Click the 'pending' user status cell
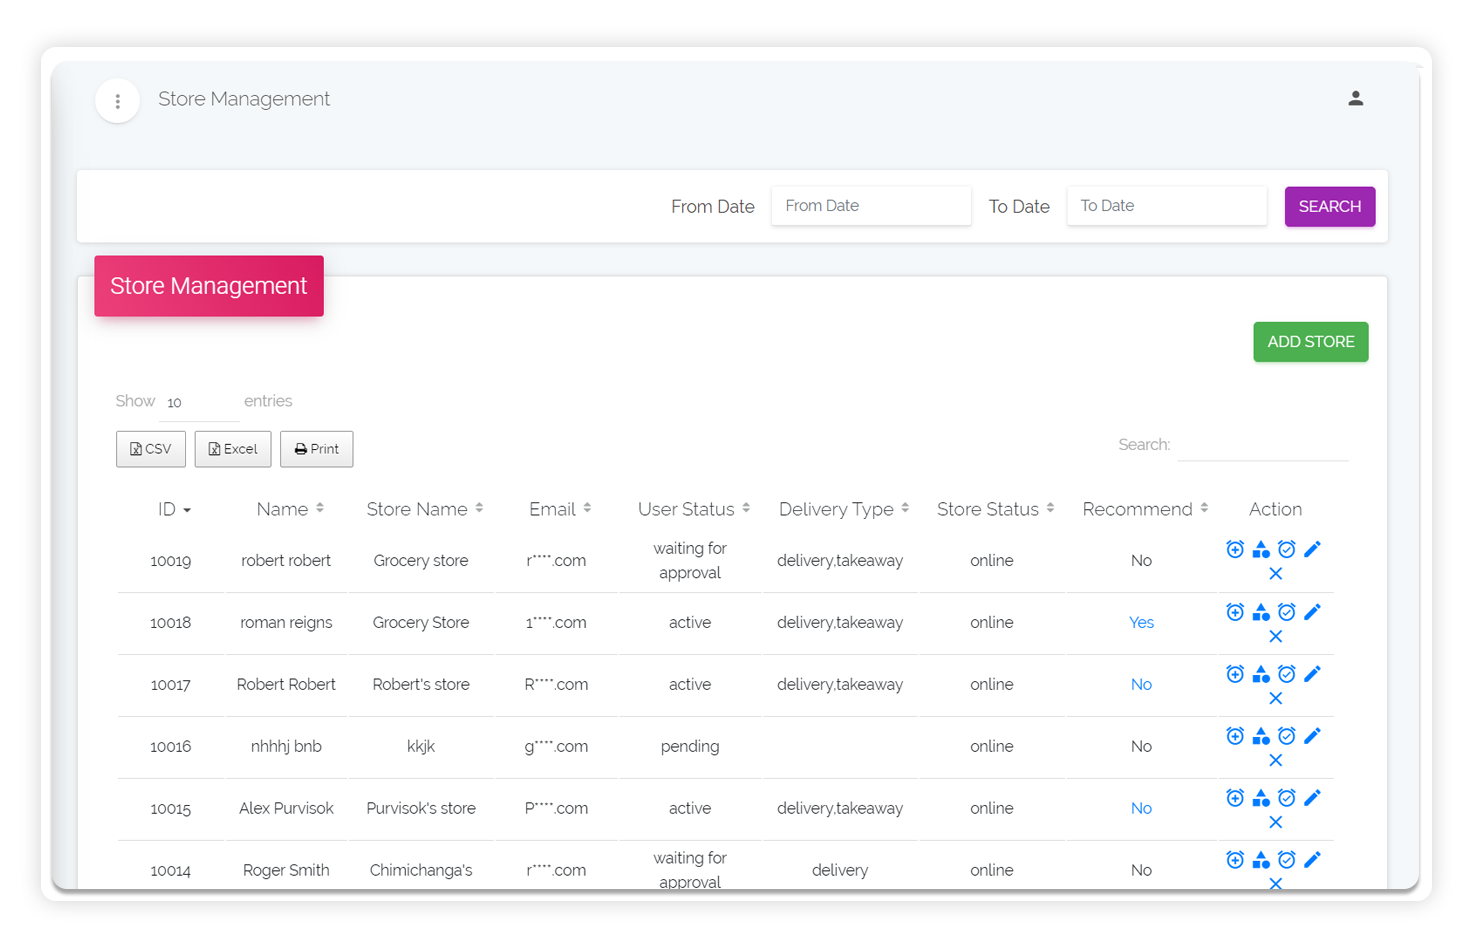This screenshot has height=950, width=1481. 690,747
